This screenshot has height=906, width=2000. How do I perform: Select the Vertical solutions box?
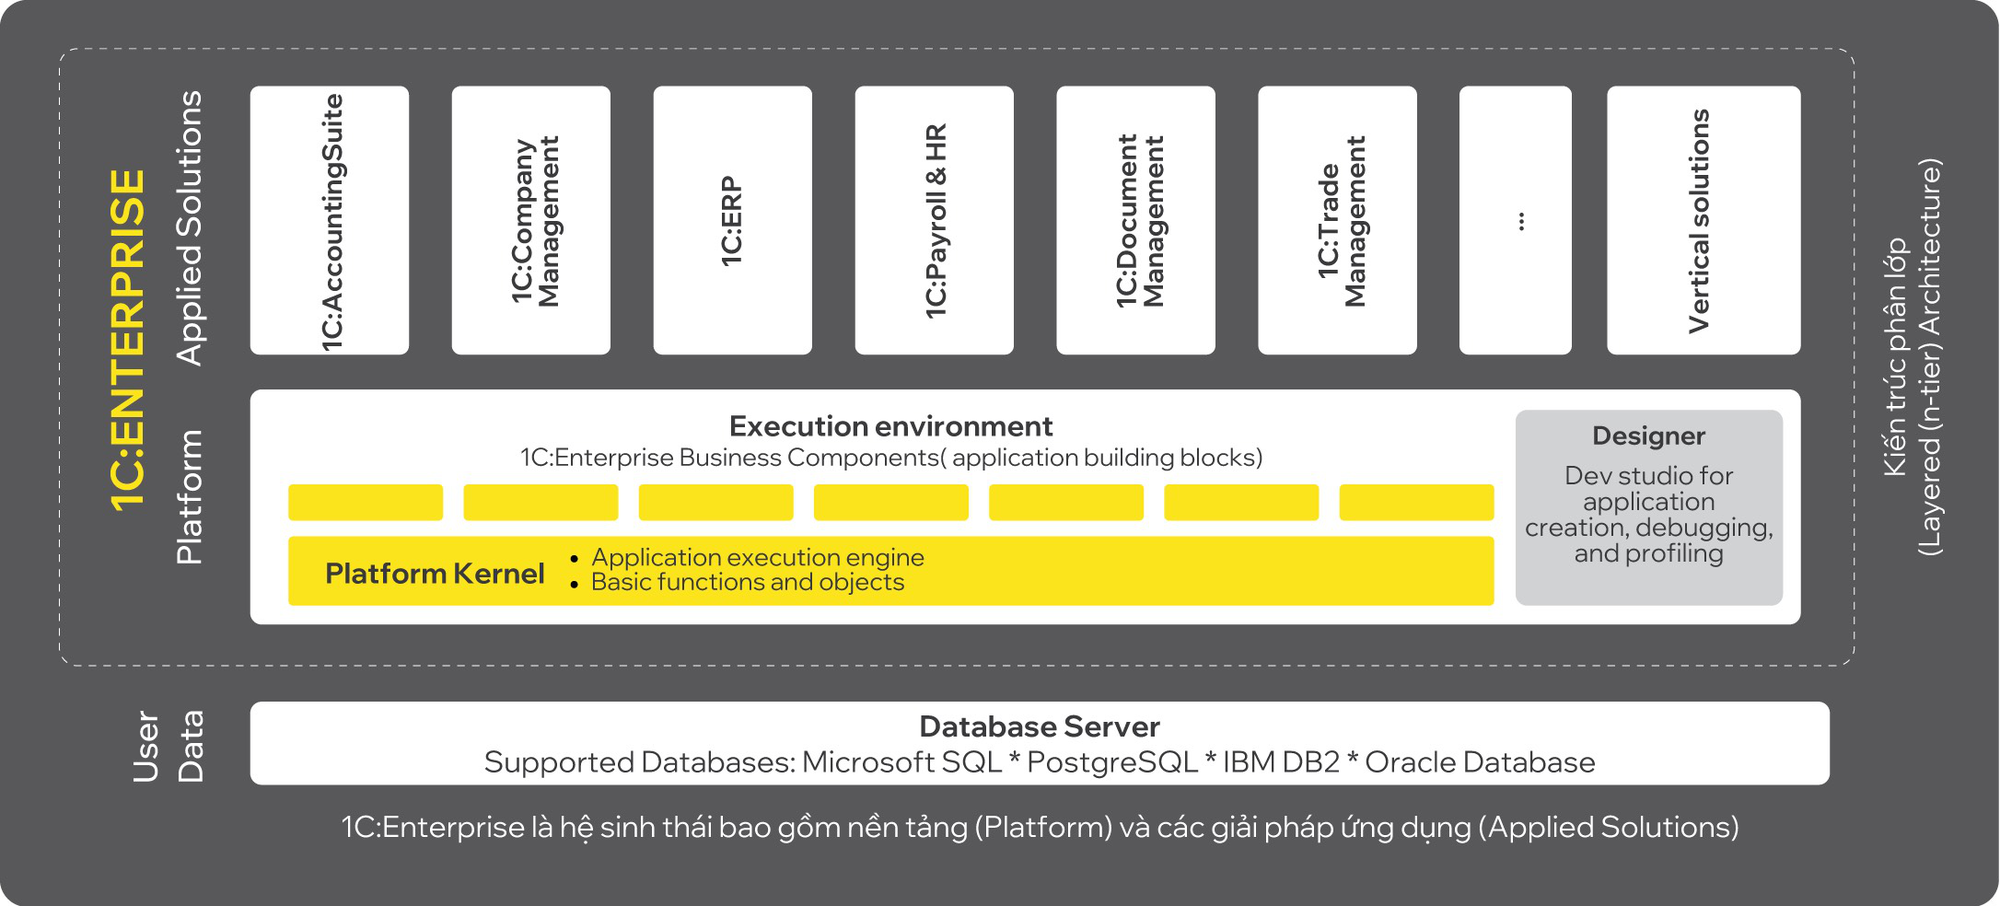tap(1704, 220)
